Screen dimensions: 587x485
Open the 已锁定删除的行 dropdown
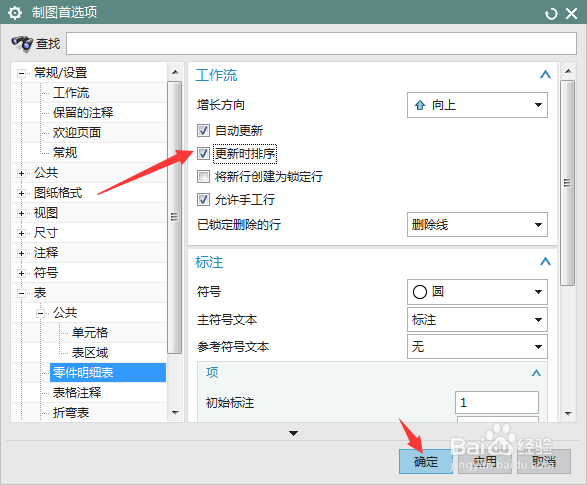point(477,225)
